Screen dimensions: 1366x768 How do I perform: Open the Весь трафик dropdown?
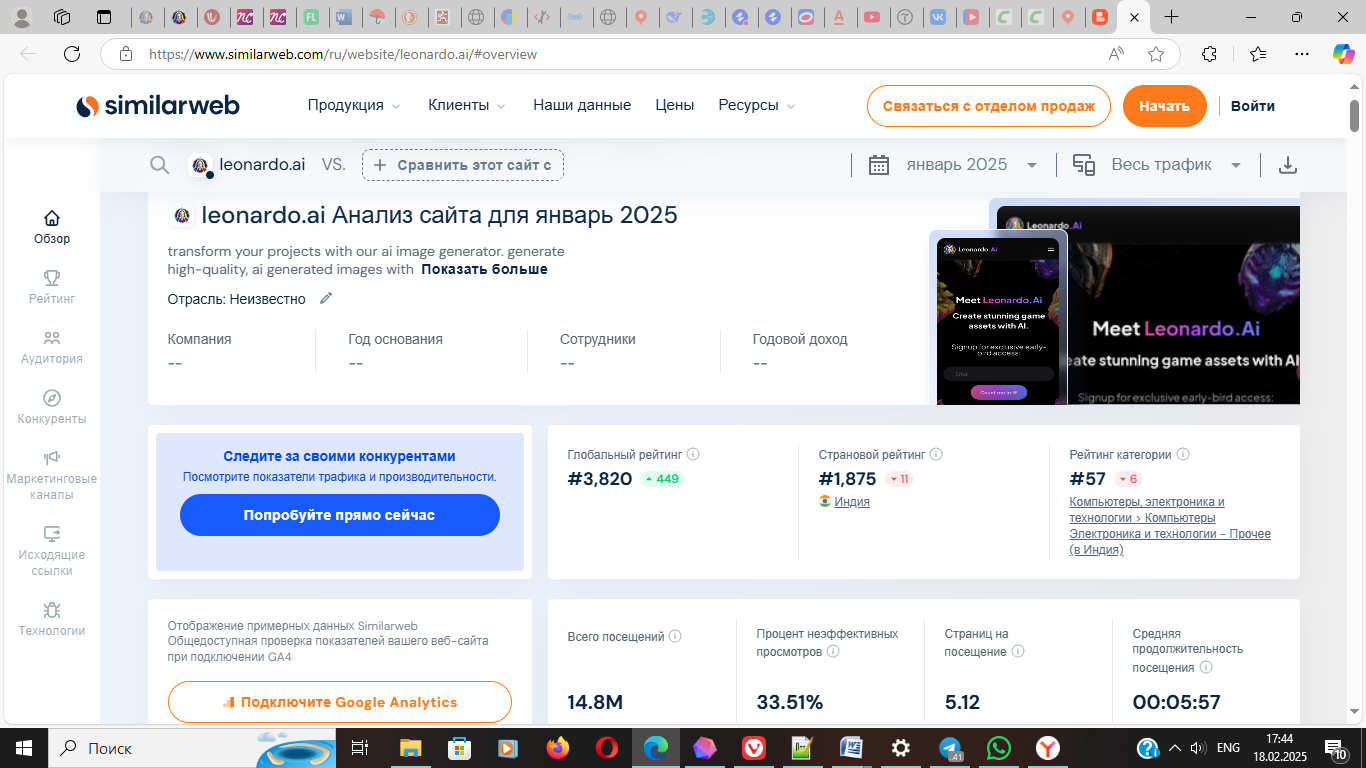coord(1157,165)
